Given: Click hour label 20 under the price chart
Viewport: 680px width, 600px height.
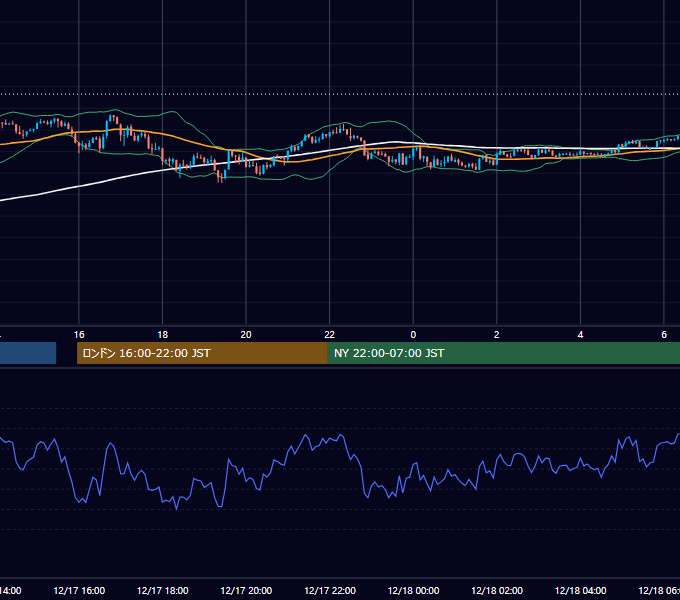Looking at the screenshot, I should click(x=246, y=335).
